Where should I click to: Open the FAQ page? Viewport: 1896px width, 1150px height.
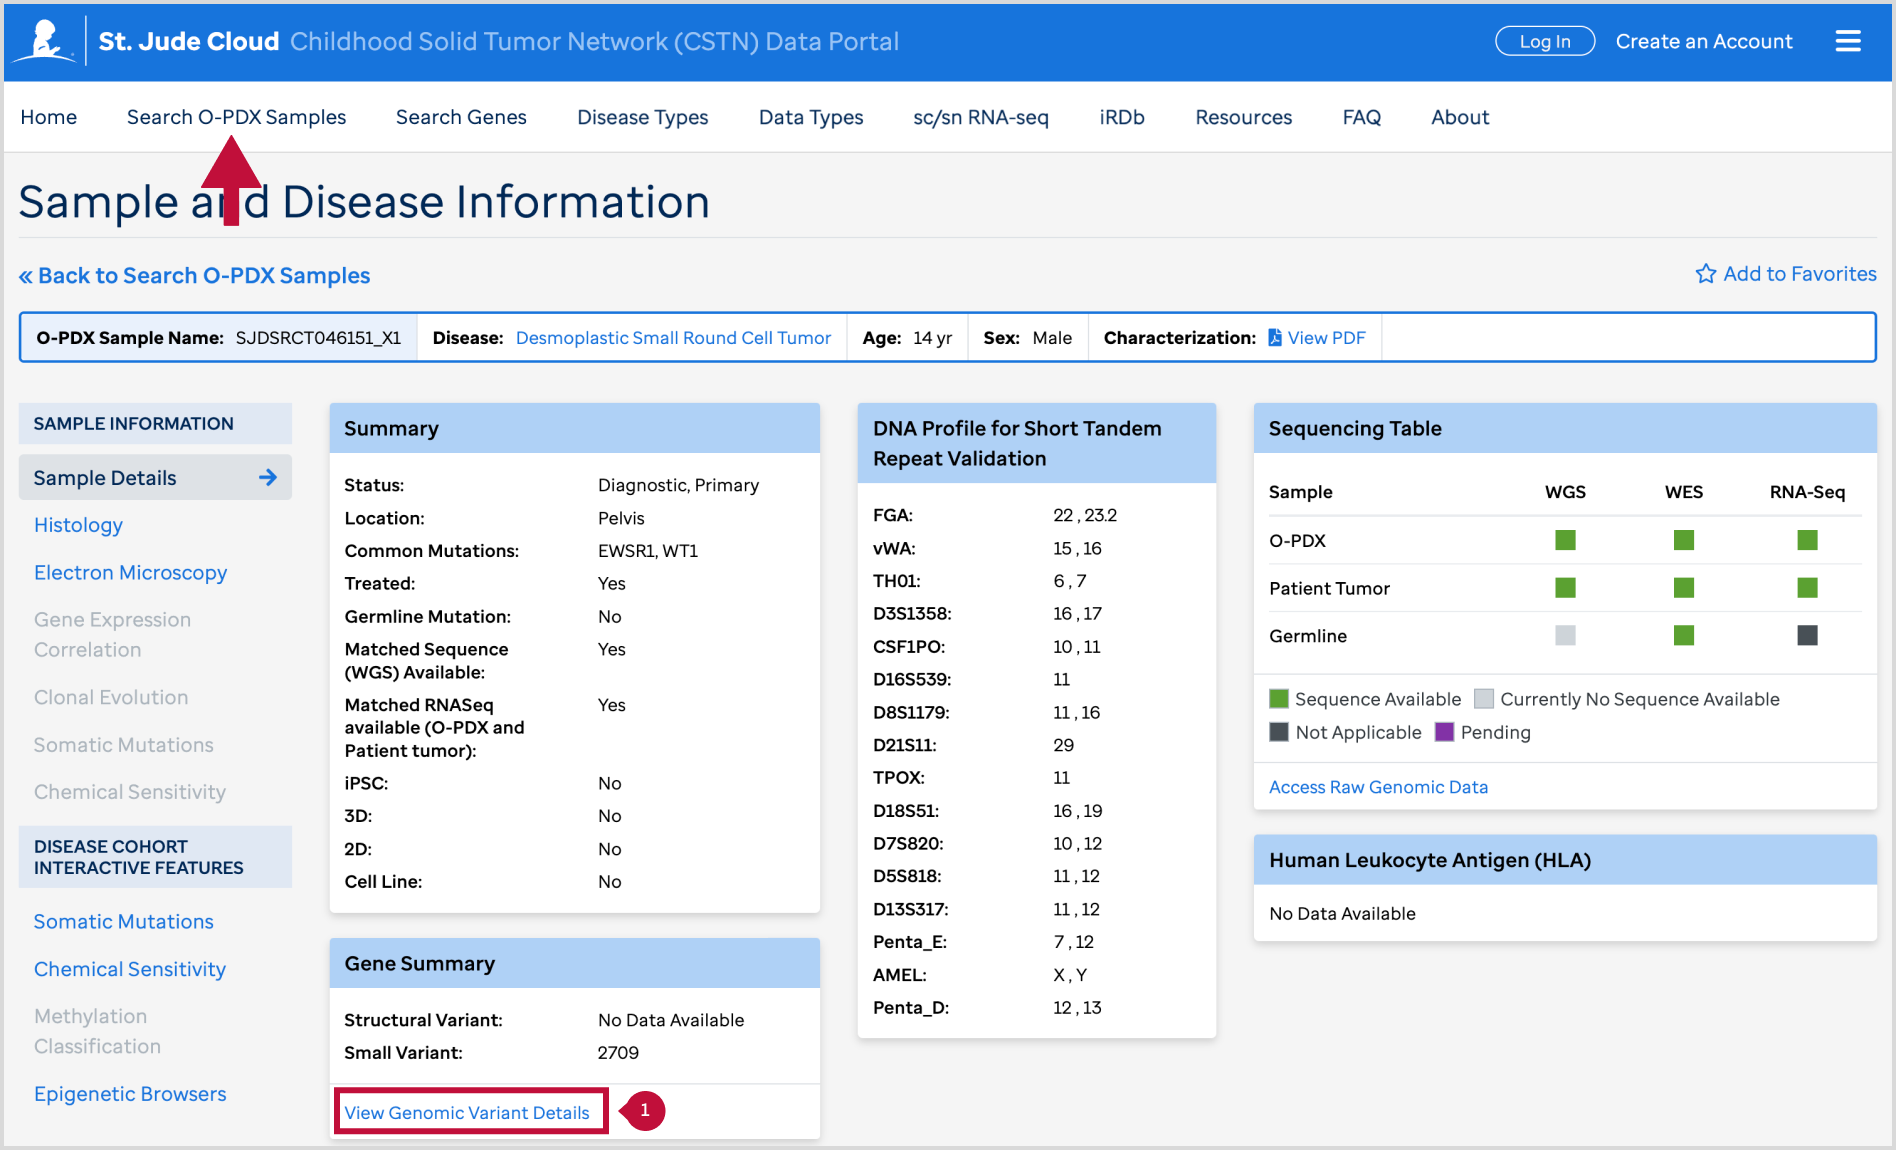1362,117
